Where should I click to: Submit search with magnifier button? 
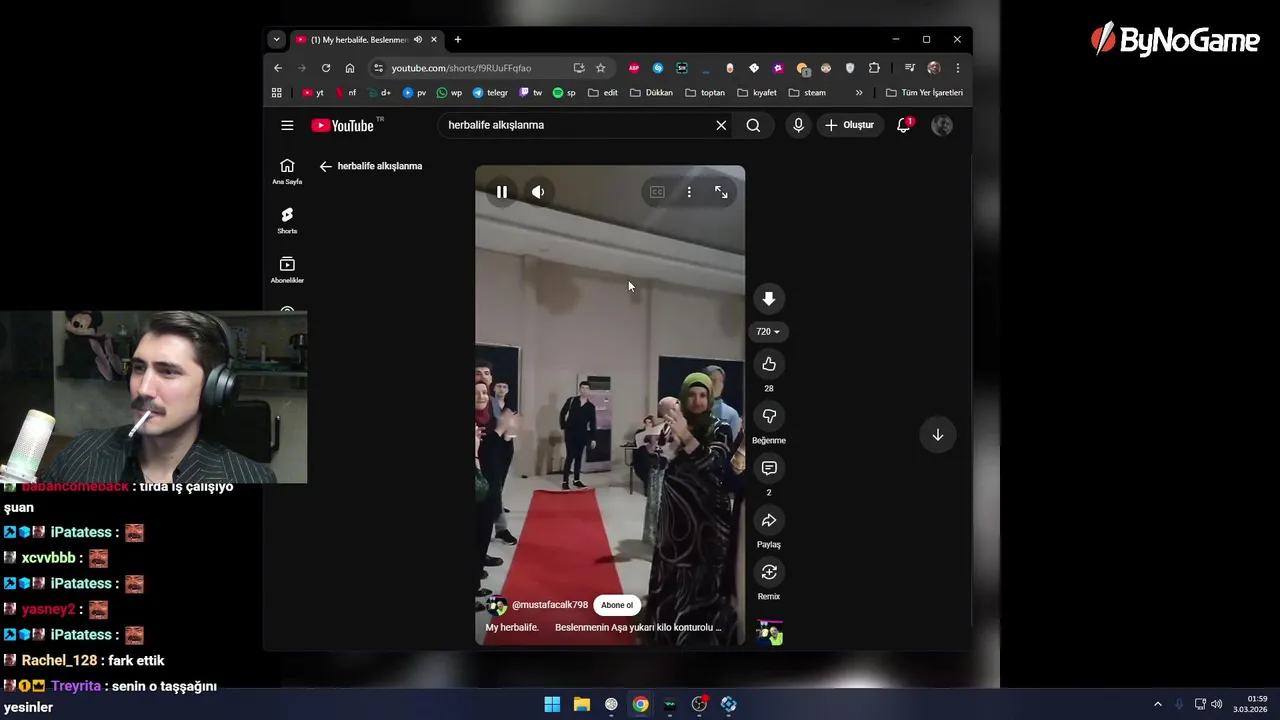coord(753,125)
